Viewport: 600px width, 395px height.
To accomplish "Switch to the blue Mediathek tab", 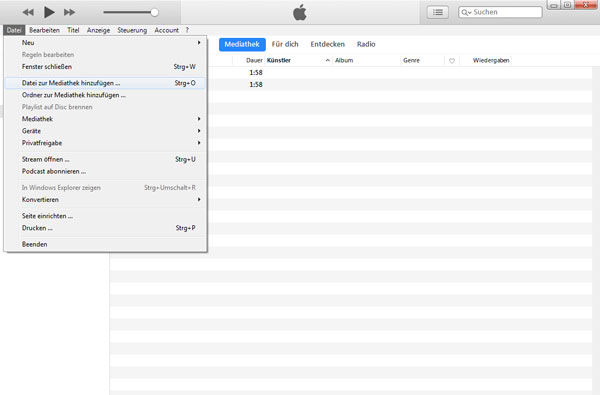I will click(x=242, y=44).
